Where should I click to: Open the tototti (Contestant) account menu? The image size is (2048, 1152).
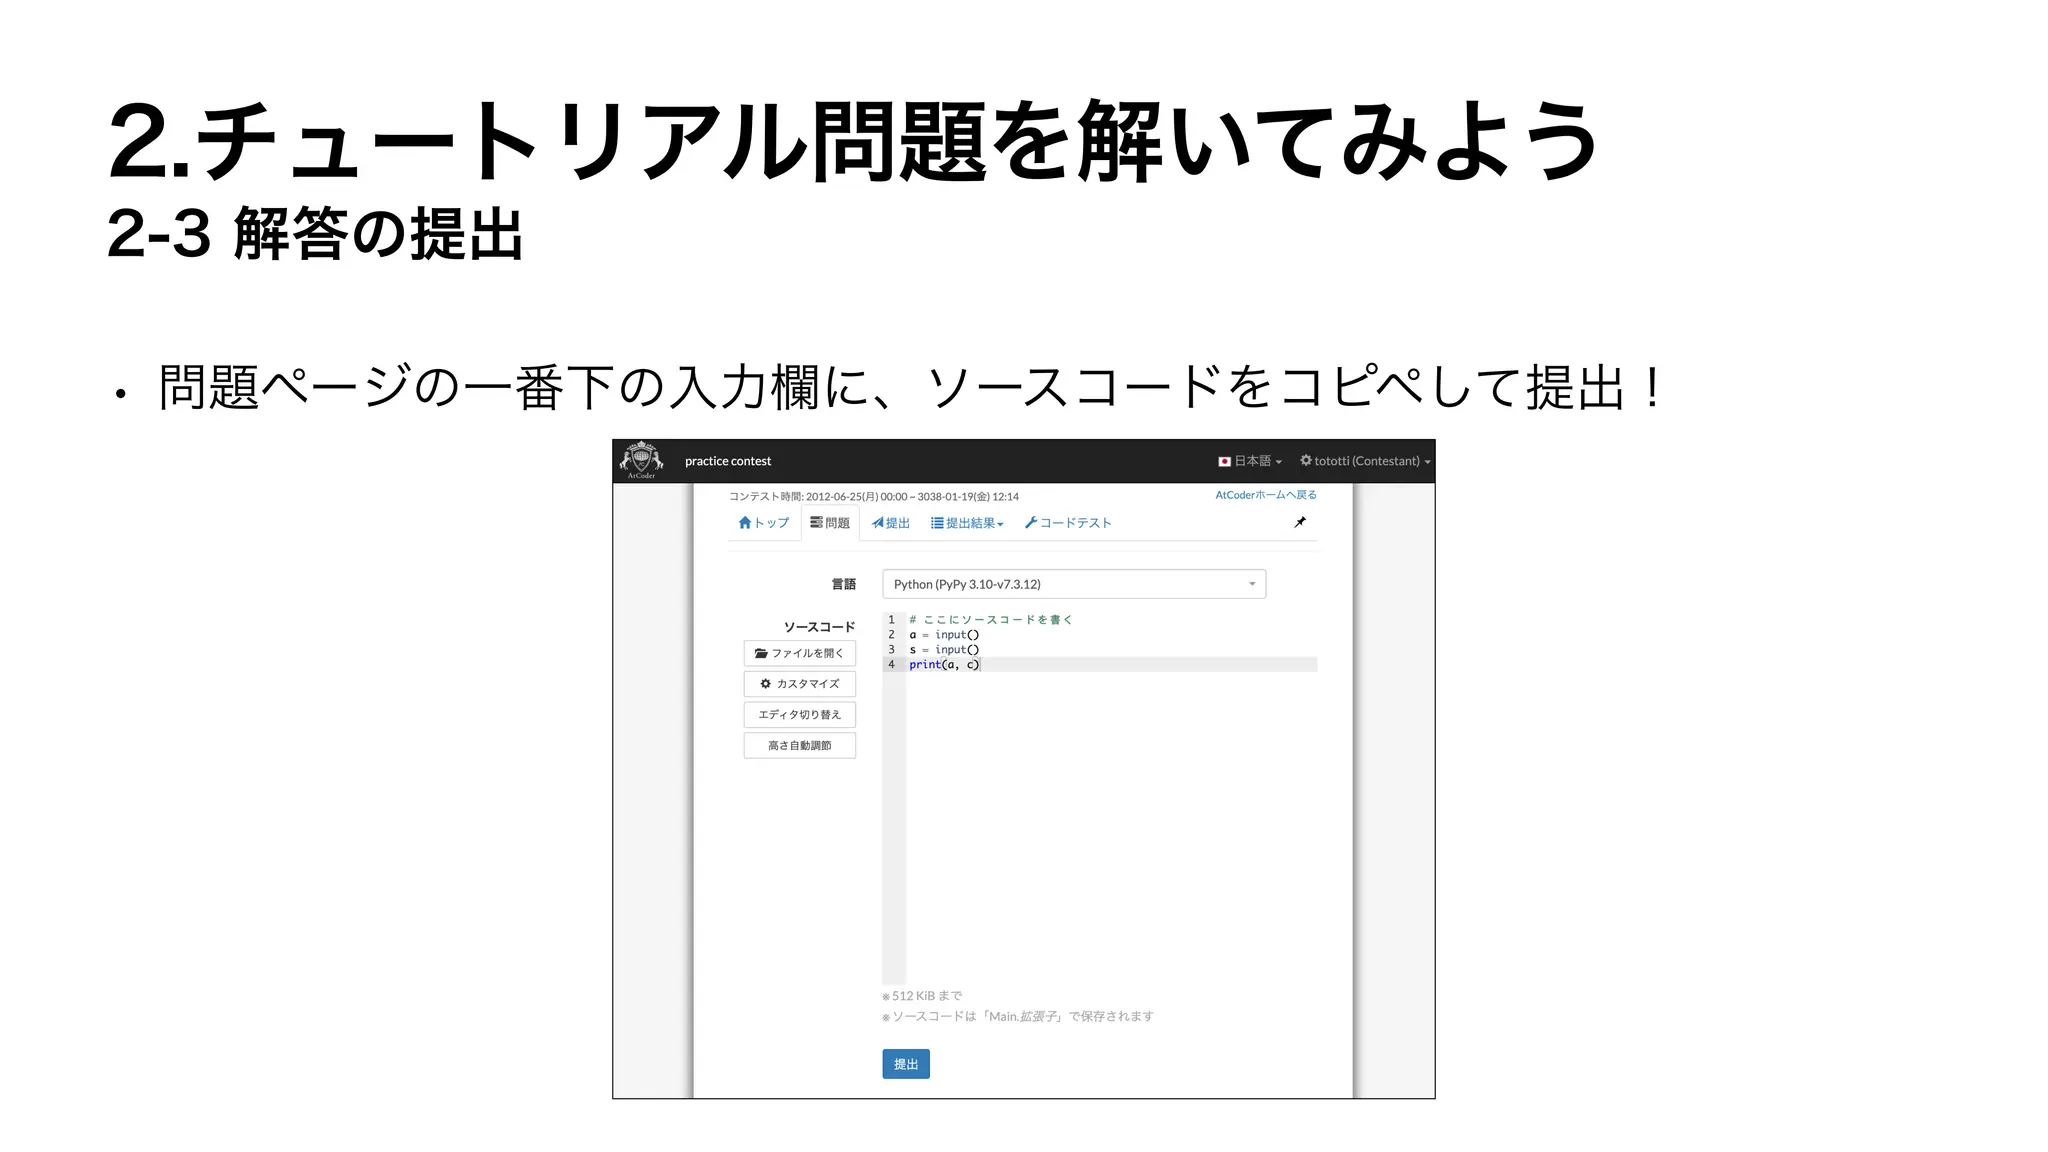pyautogui.click(x=1365, y=461)
